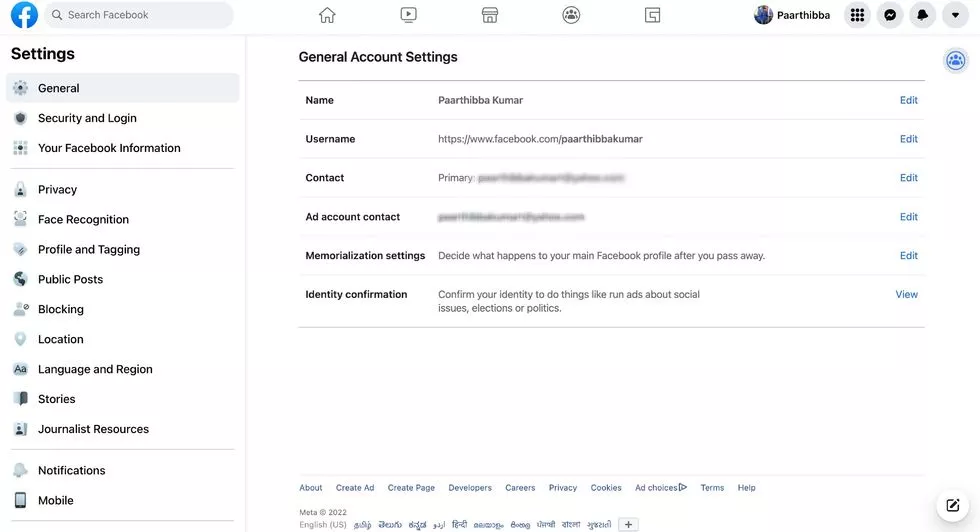This screenshot has width=980, height=532.
Task: Click the Careers footer link
Action: pyautogui.click(x=520, y=488)
